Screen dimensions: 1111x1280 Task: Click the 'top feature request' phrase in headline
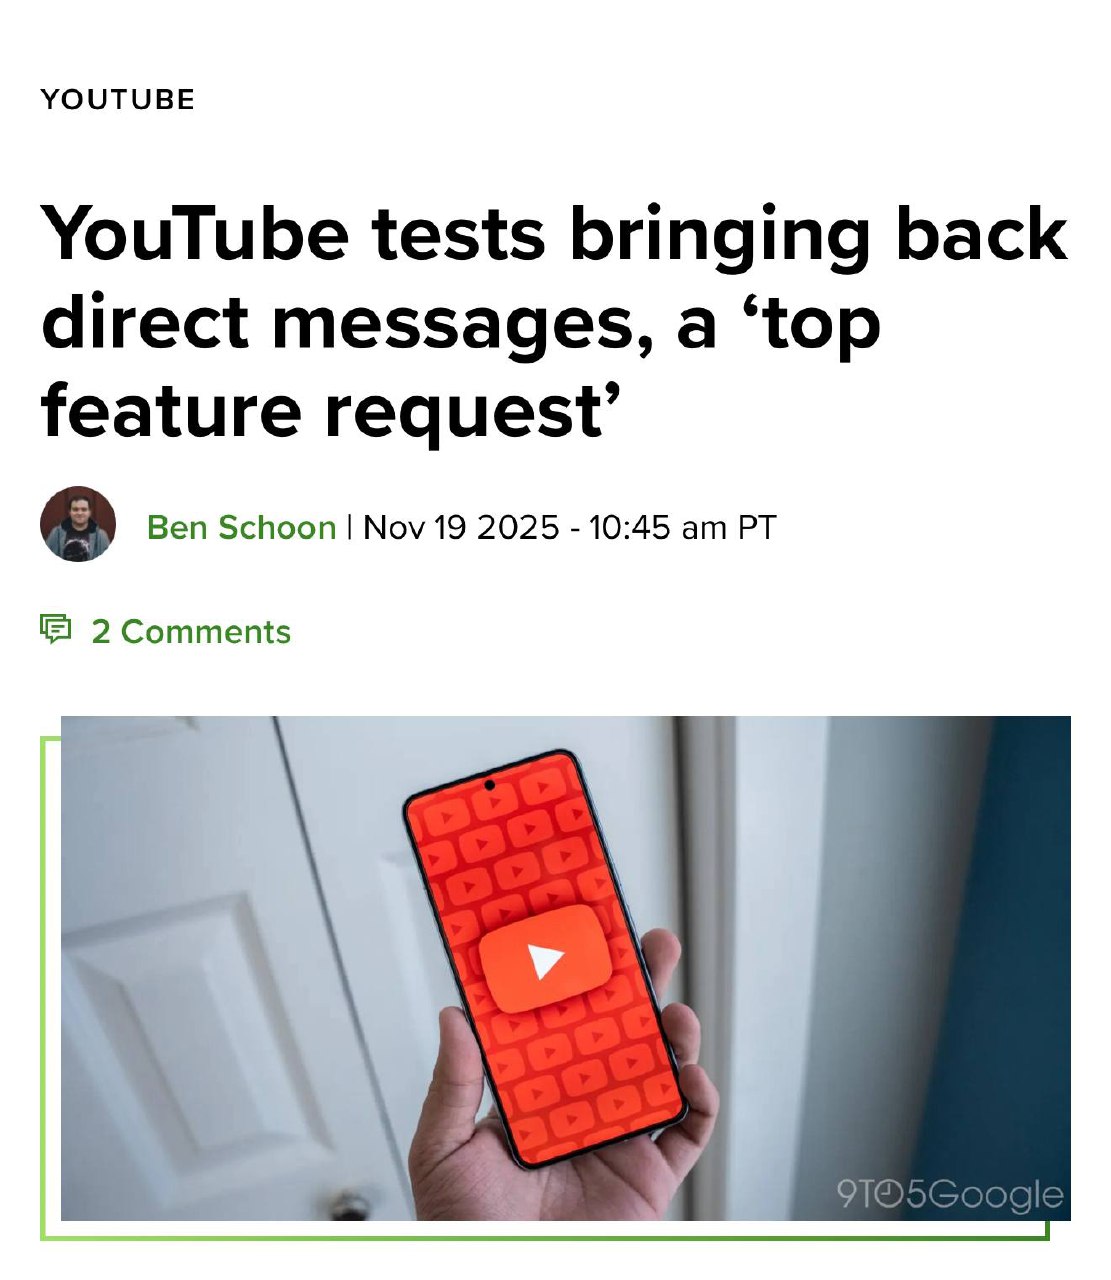[x=460, y=366]
